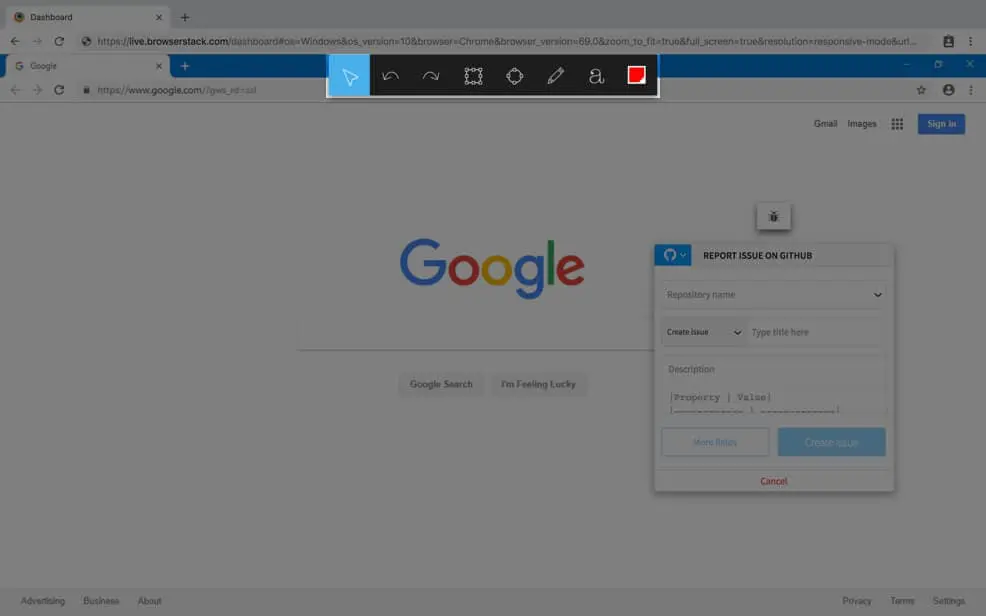Image resolution: width=986 pixels, height=616 pixels.
Task: Switch to the Dashboard browser tab
Action: tap(85, 17)
